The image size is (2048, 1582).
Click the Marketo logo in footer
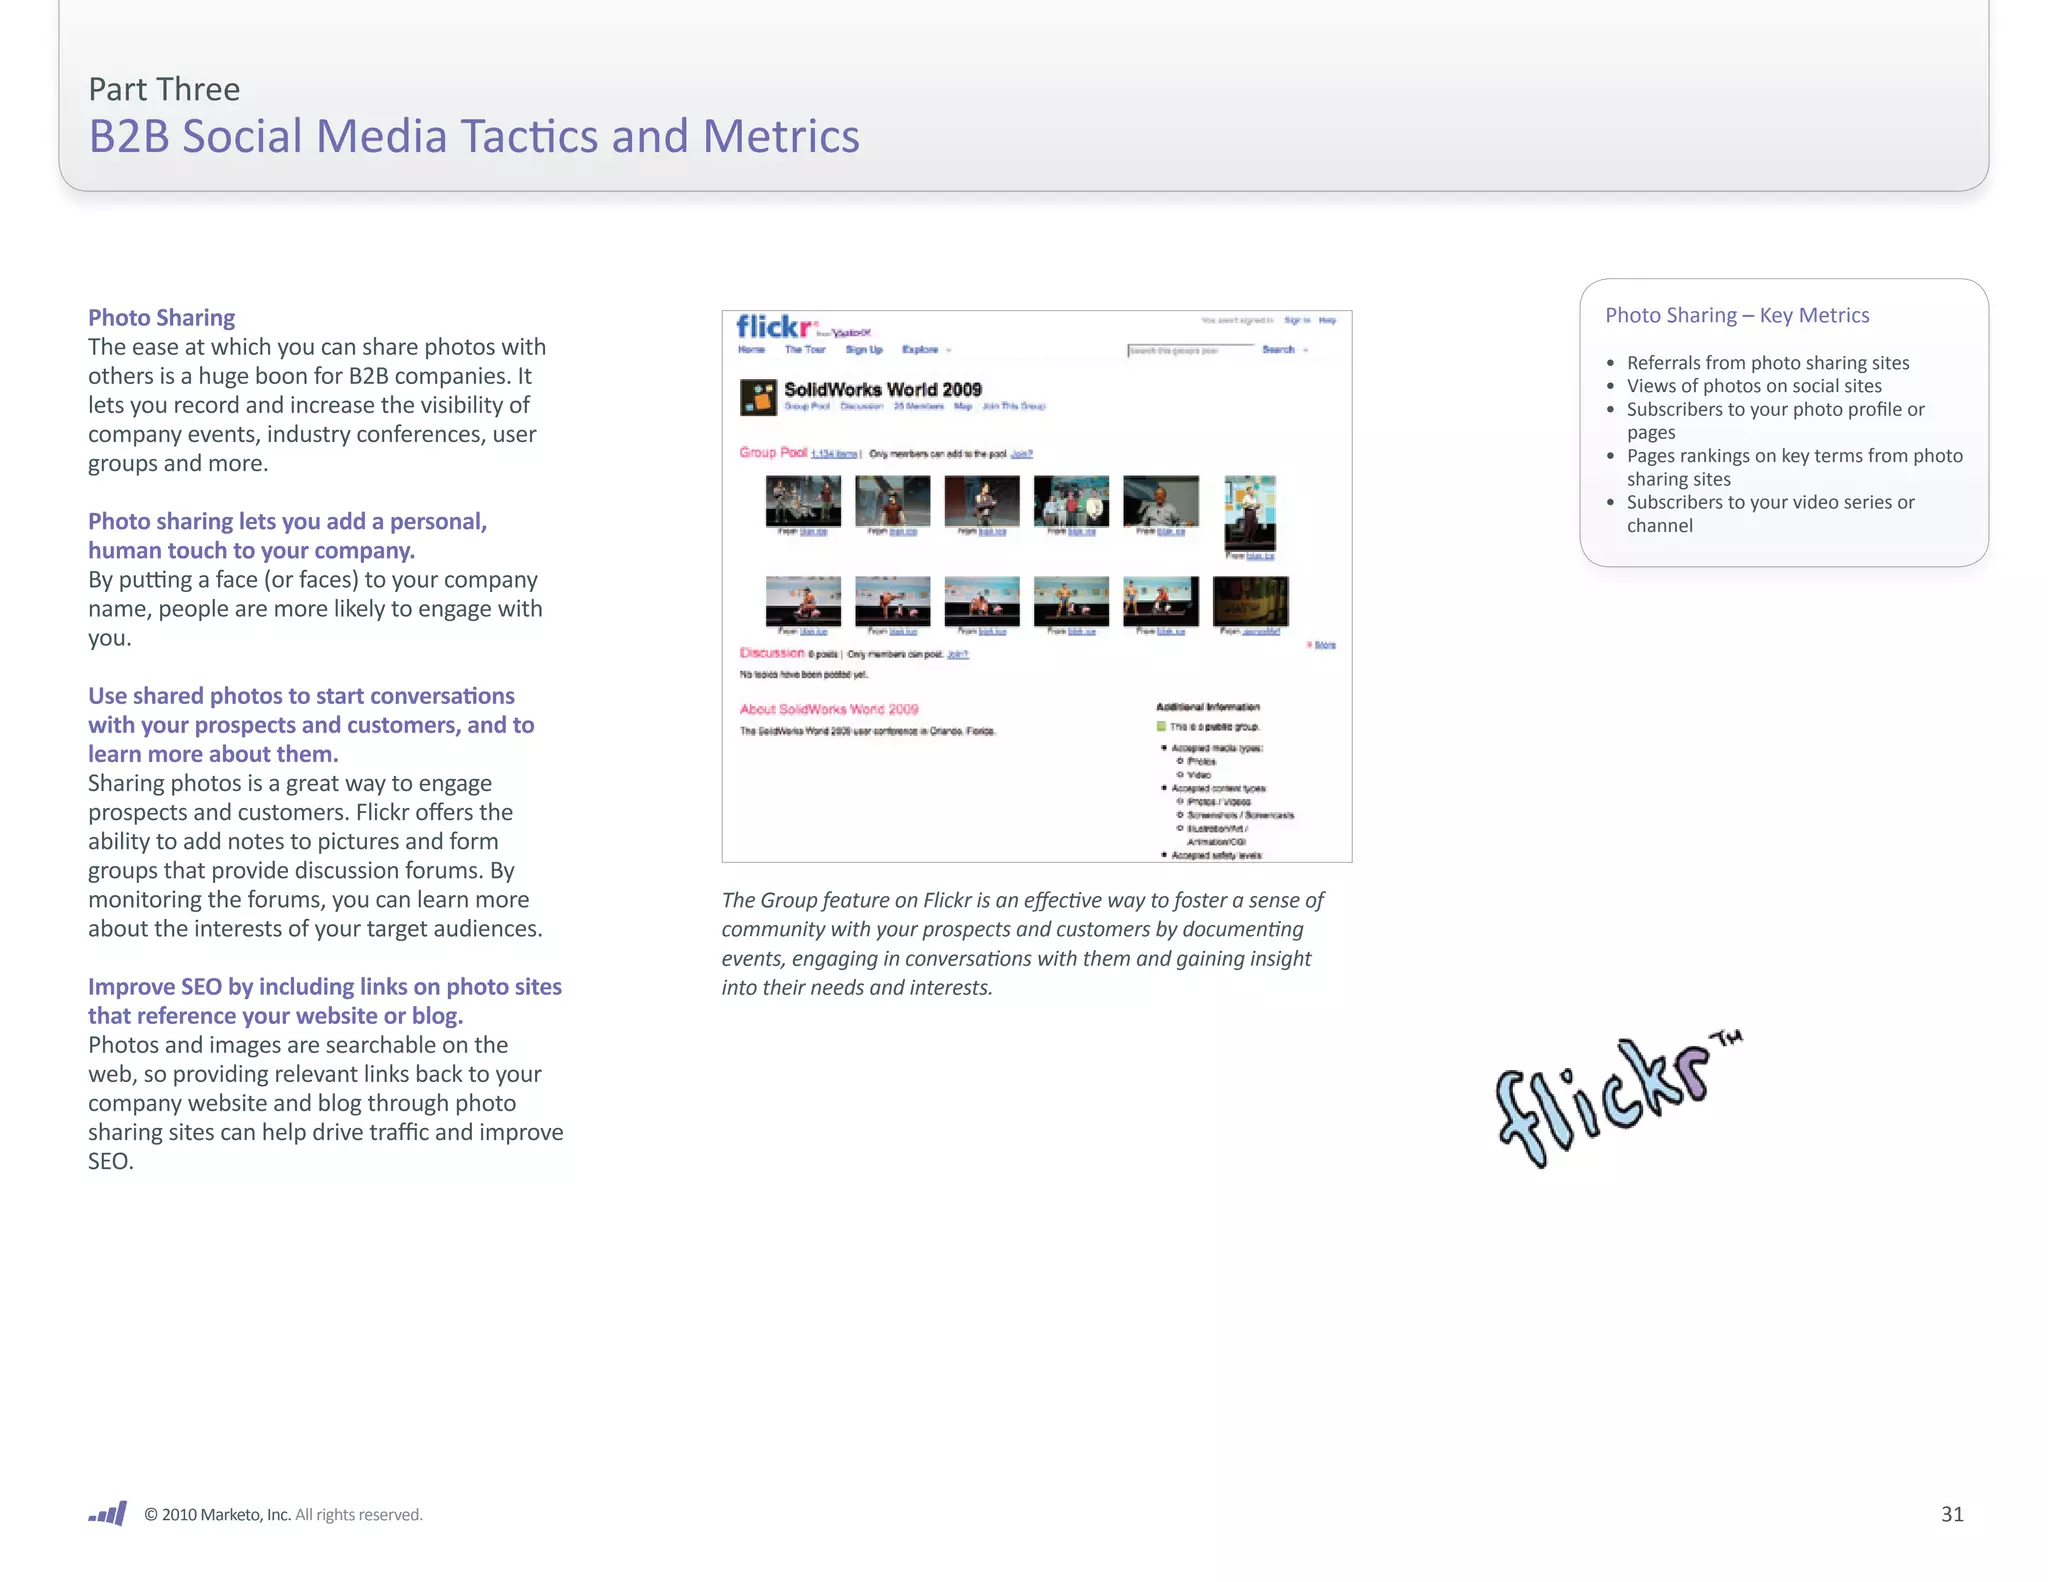108,1513
